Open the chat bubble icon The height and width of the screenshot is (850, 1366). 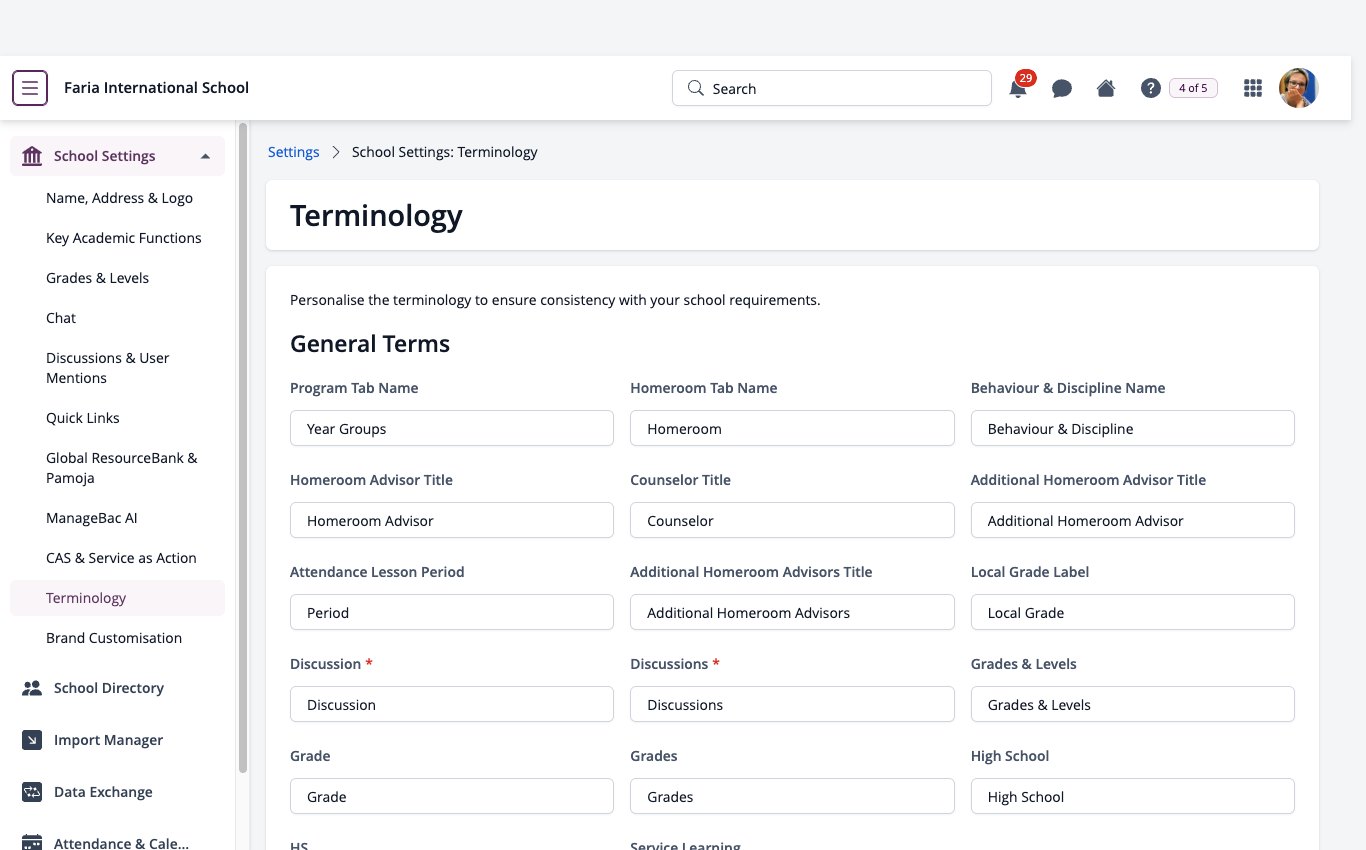[1062, 88]
